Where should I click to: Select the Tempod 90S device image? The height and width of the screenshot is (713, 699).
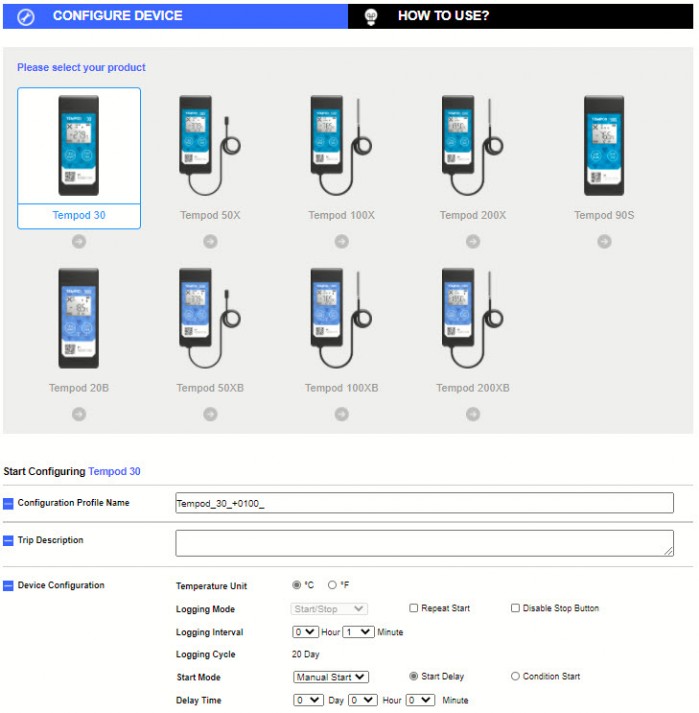[604, 146]
